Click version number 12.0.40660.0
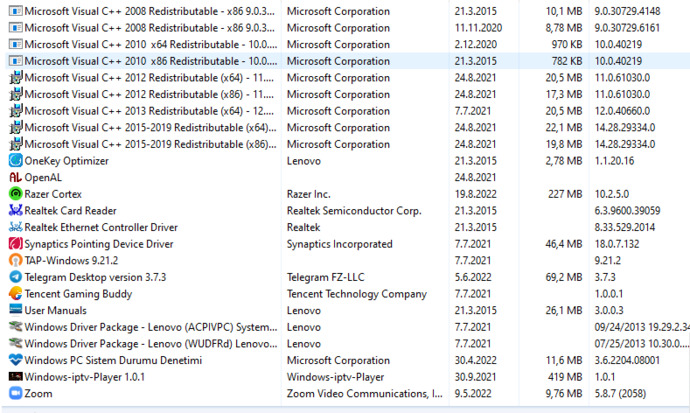 tap(622, 111)
